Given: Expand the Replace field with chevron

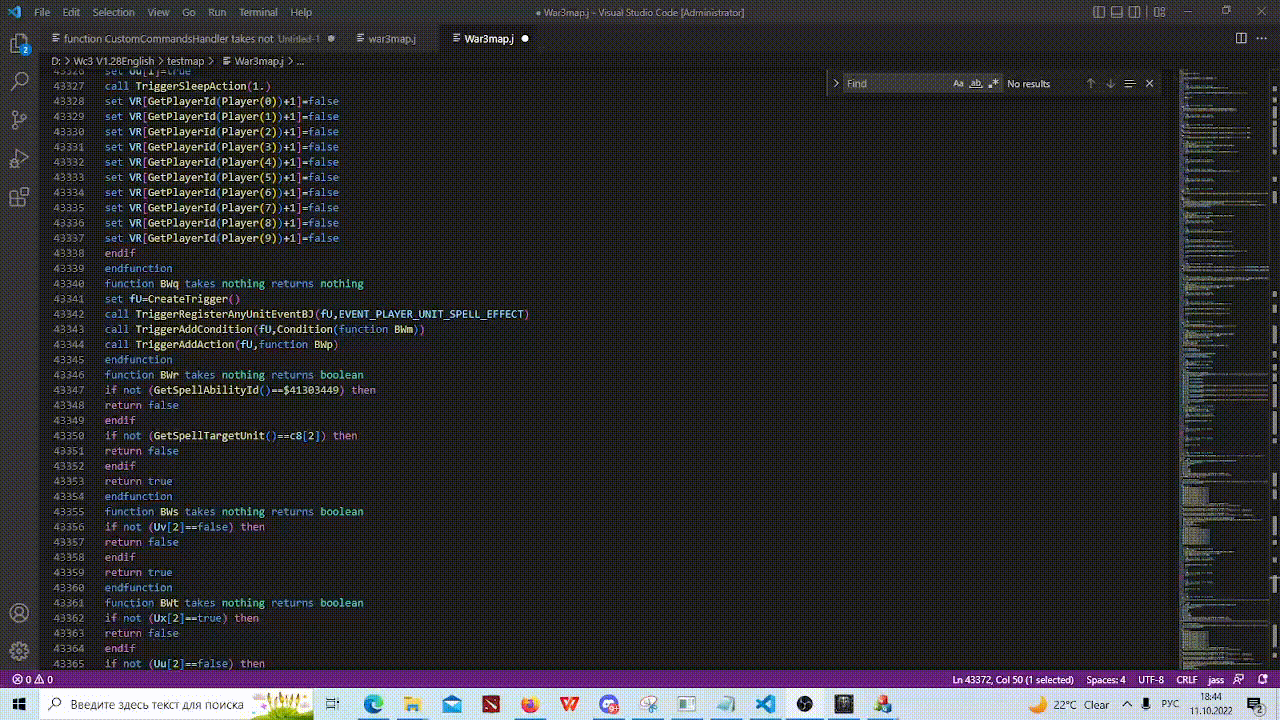Looking at the screenshot, I should (x=836, y=84).
